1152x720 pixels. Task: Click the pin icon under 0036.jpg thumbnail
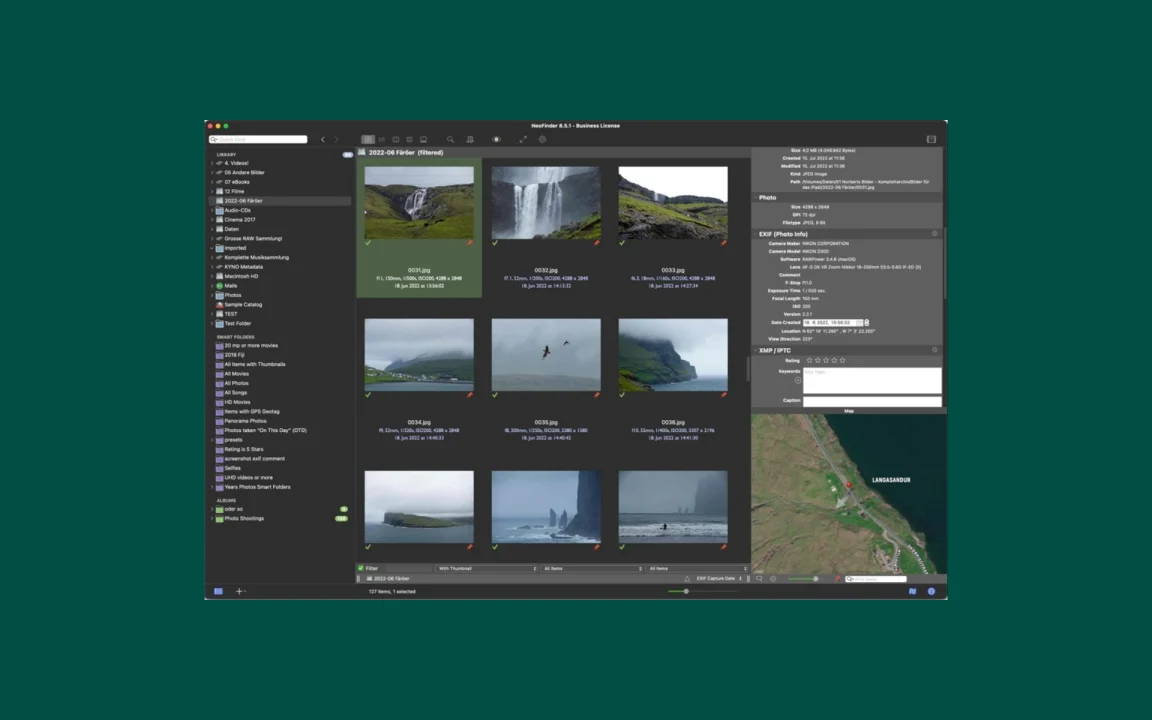(724, 395)
